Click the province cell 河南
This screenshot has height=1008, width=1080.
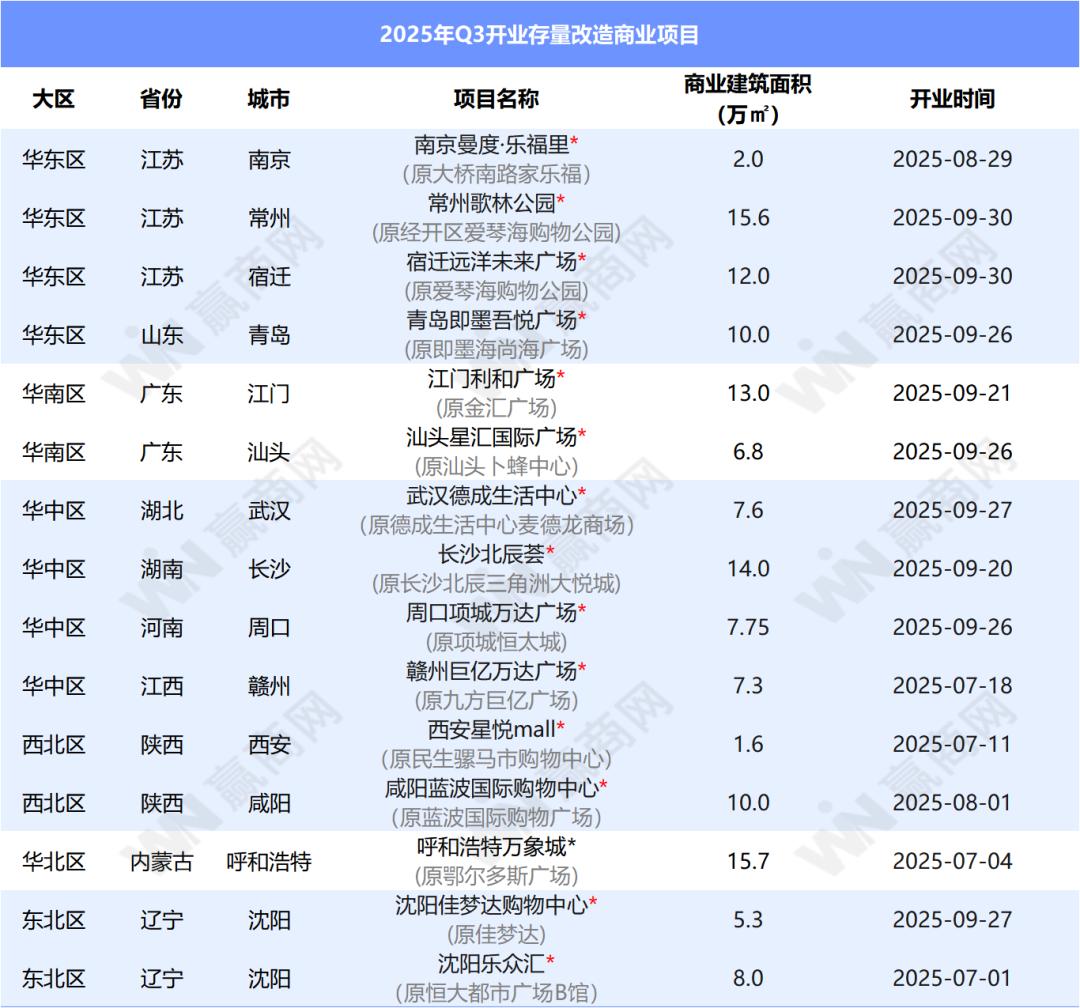(161, 628)
